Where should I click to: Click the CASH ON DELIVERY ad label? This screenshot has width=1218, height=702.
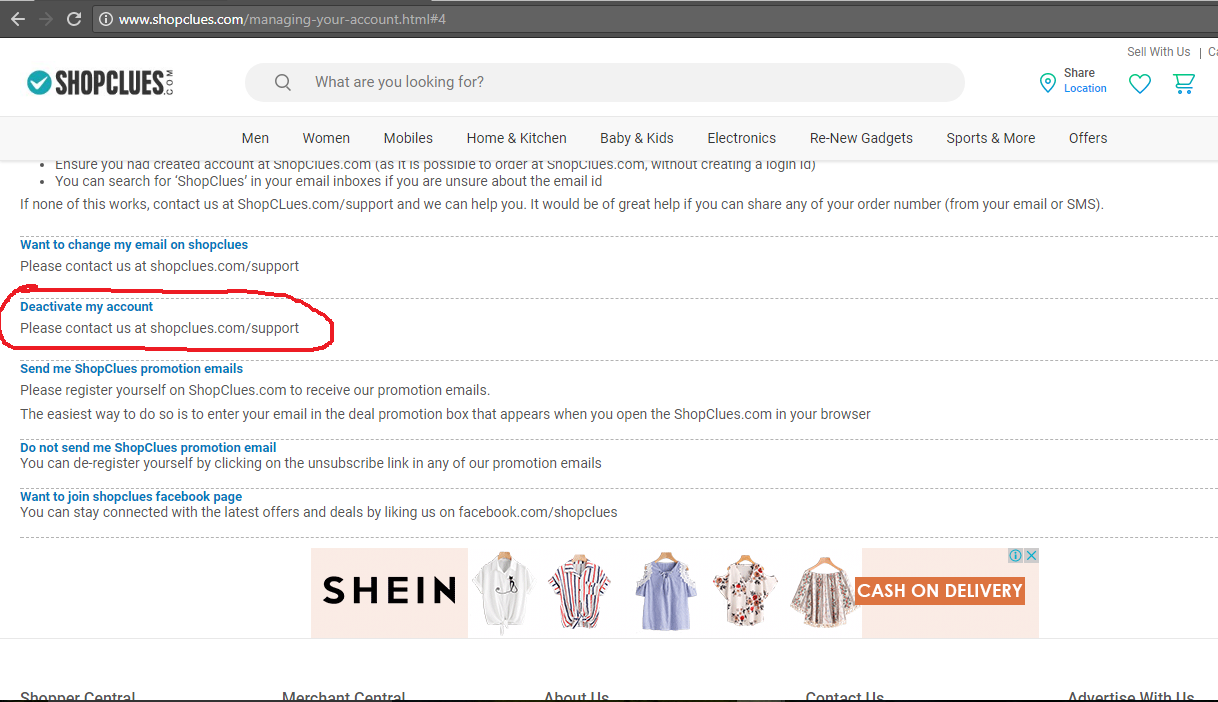940,591
